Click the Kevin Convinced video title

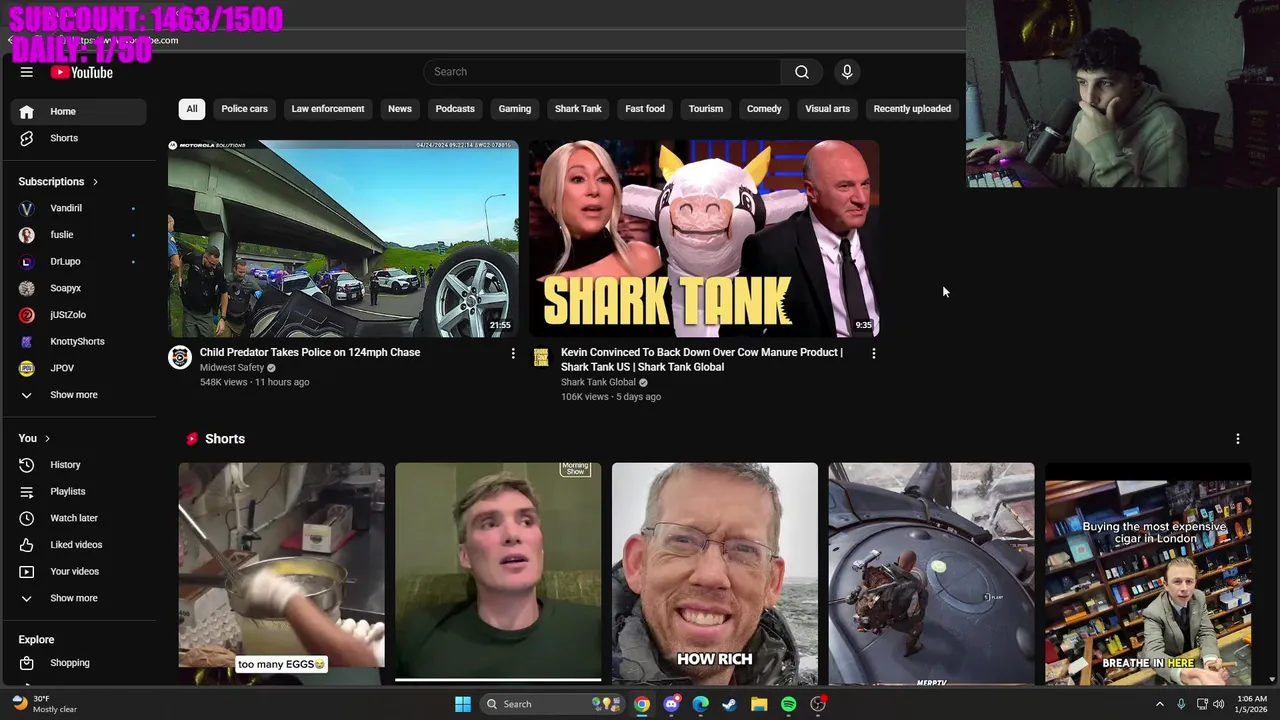coord(702,359)
